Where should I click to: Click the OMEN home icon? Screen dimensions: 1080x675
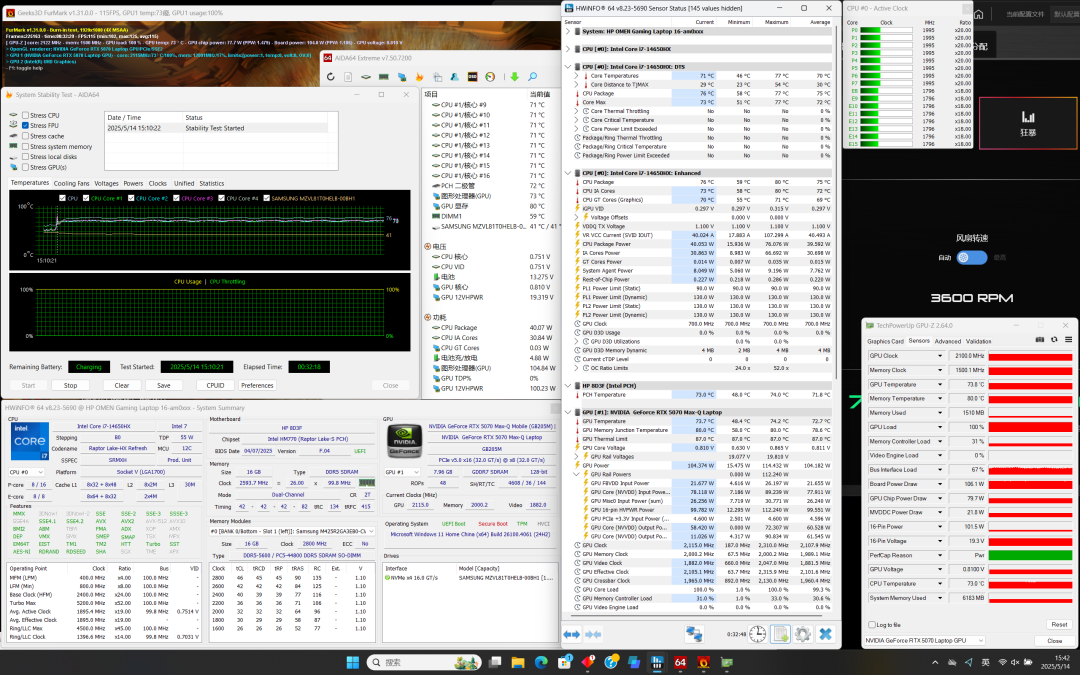click(979, 14)
